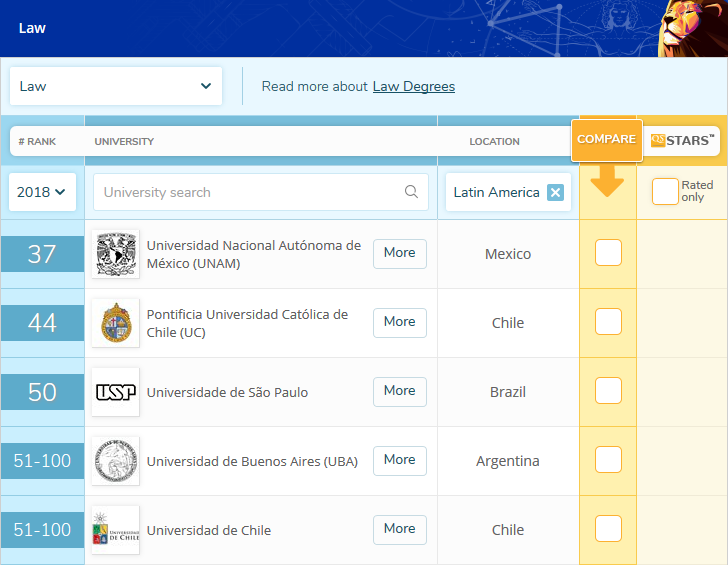Check compare box for Universidad de Buenos Aires

click(608, 460)
